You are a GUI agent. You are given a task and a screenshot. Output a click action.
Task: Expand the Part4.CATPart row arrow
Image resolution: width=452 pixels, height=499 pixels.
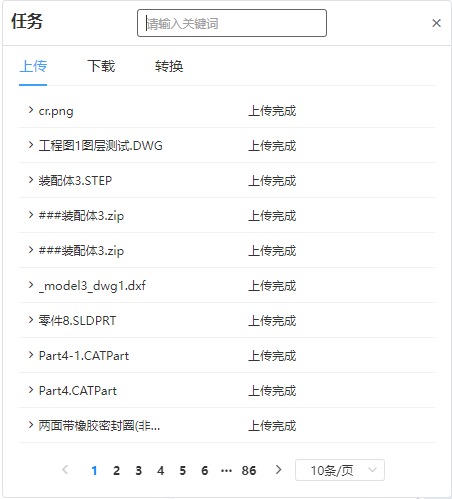point(31,390)
